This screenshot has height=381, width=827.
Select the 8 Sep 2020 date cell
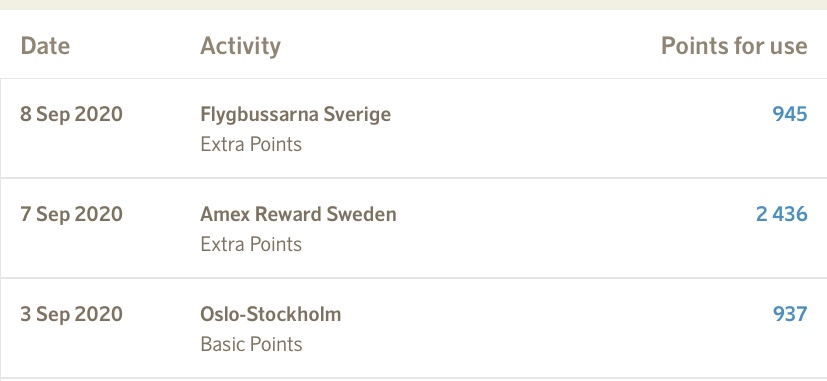click(71, 114)
